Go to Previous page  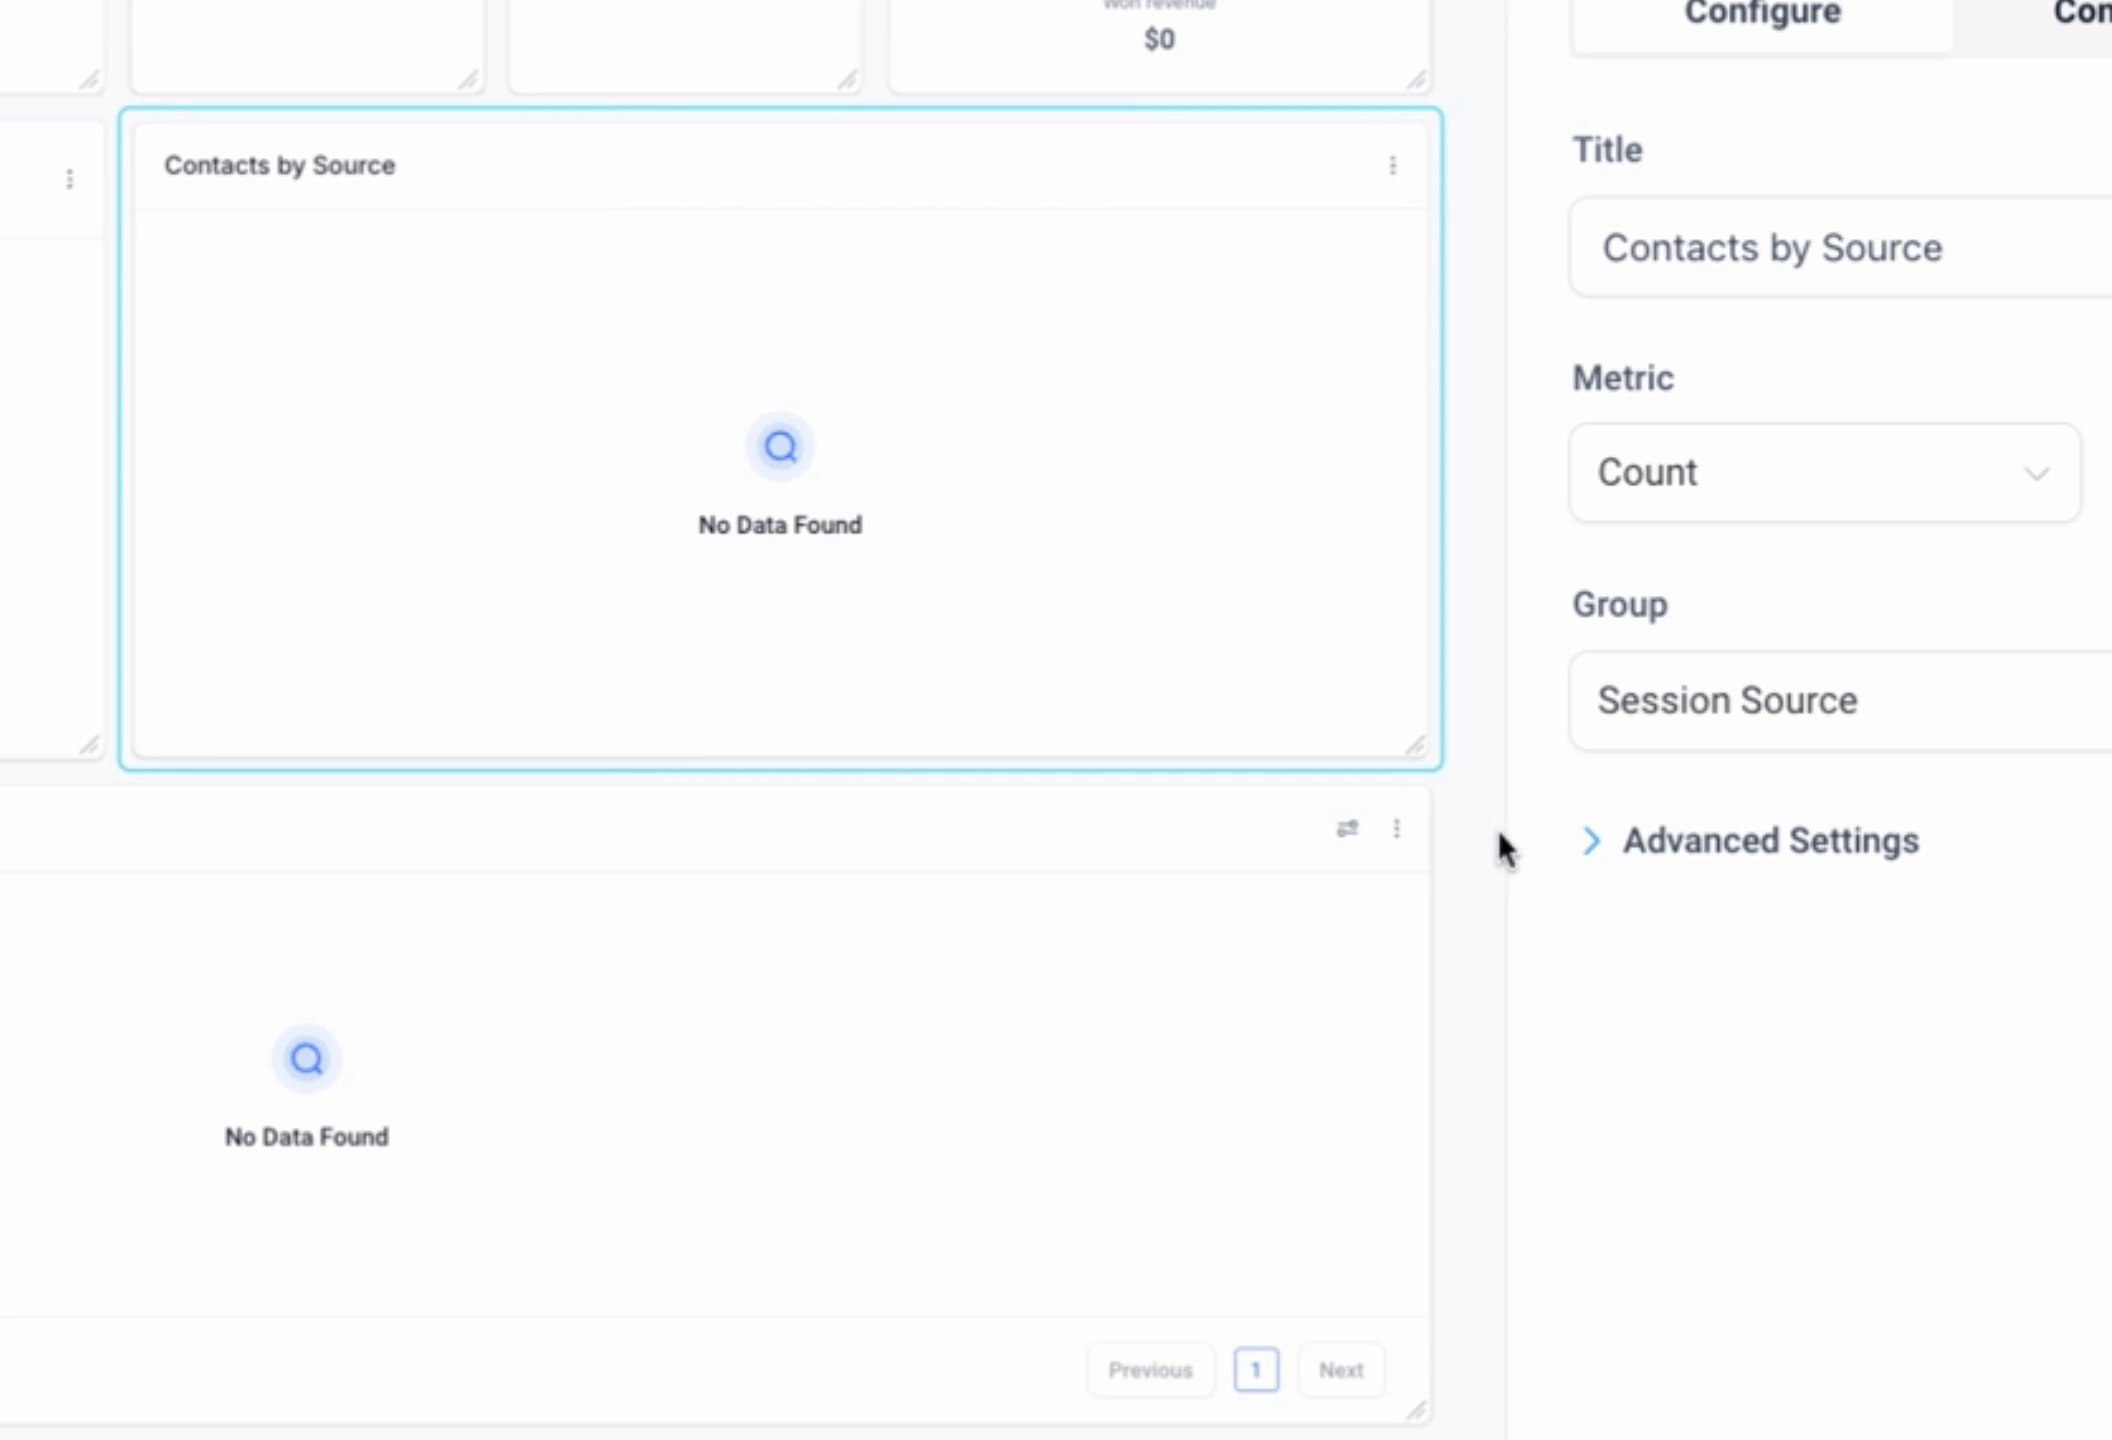click(1150, 1370)
